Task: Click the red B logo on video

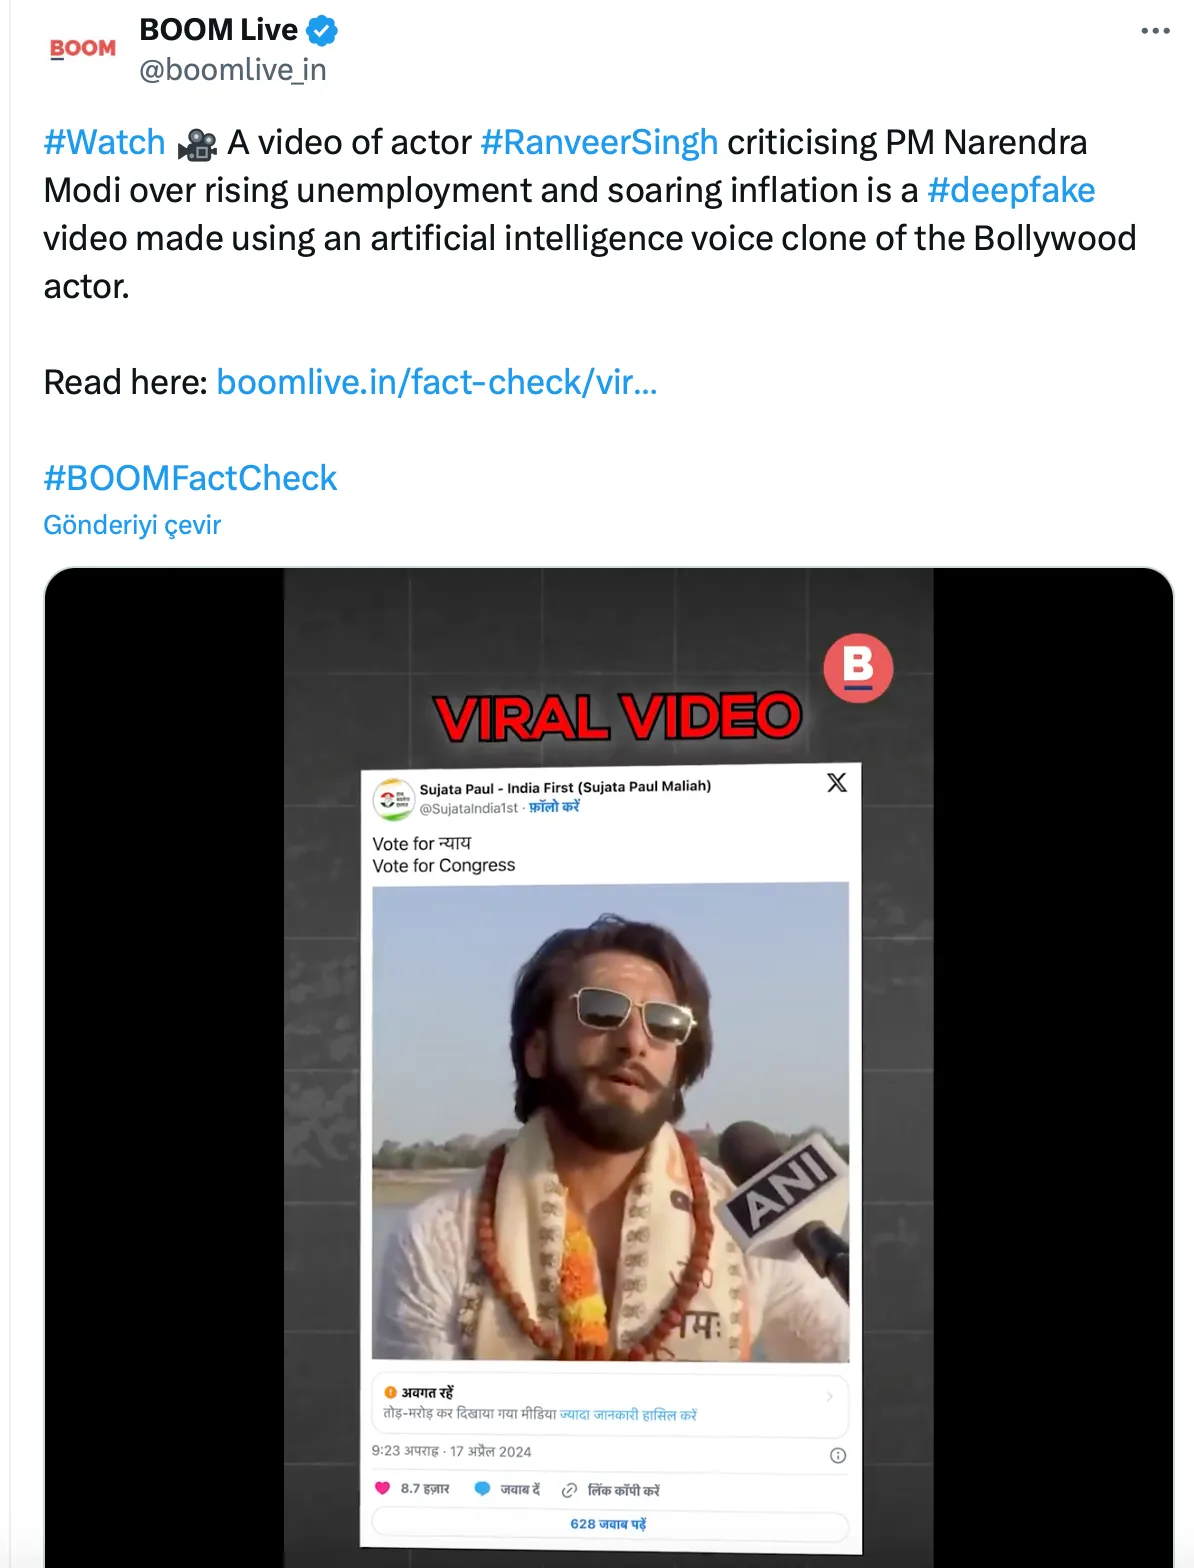Action: pos(858,668)
